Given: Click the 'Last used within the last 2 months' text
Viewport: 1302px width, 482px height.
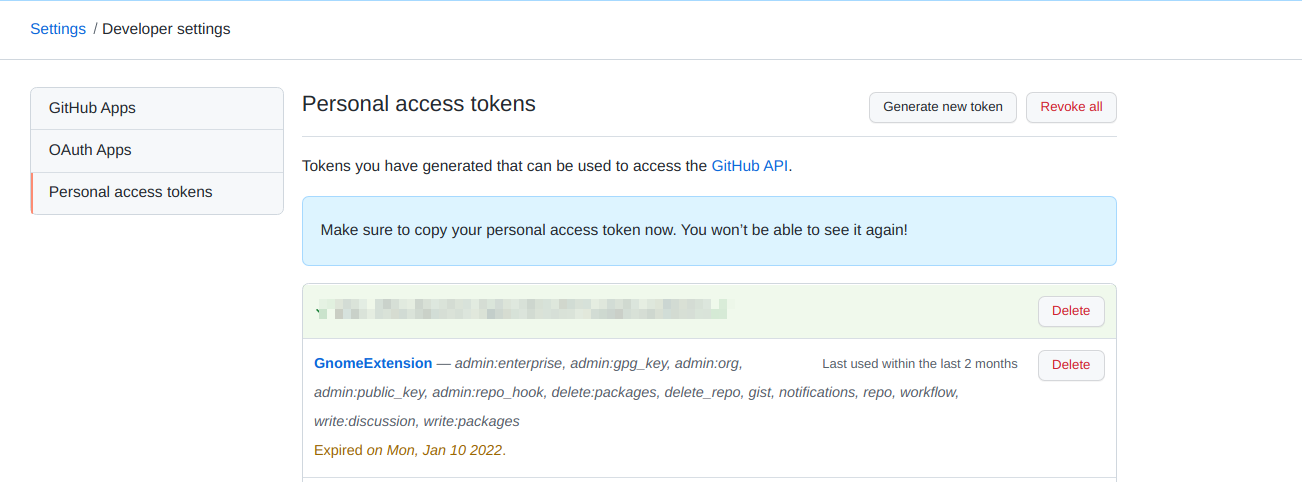Looking at the screenshot, I should [919, 364].
